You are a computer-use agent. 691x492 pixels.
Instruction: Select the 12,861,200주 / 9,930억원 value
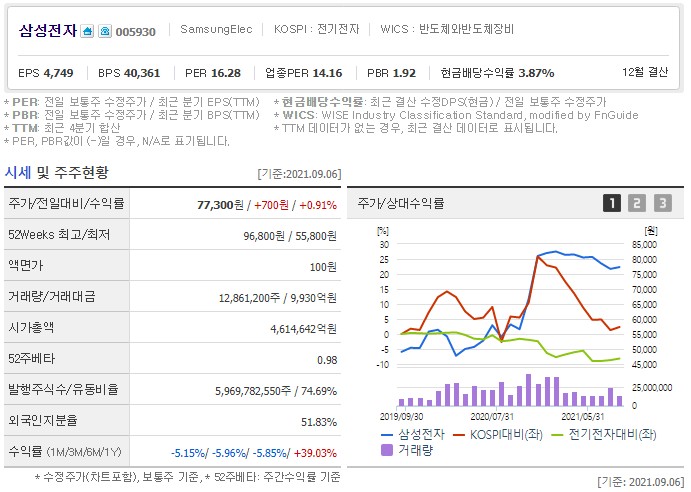[x=278, y=298]
